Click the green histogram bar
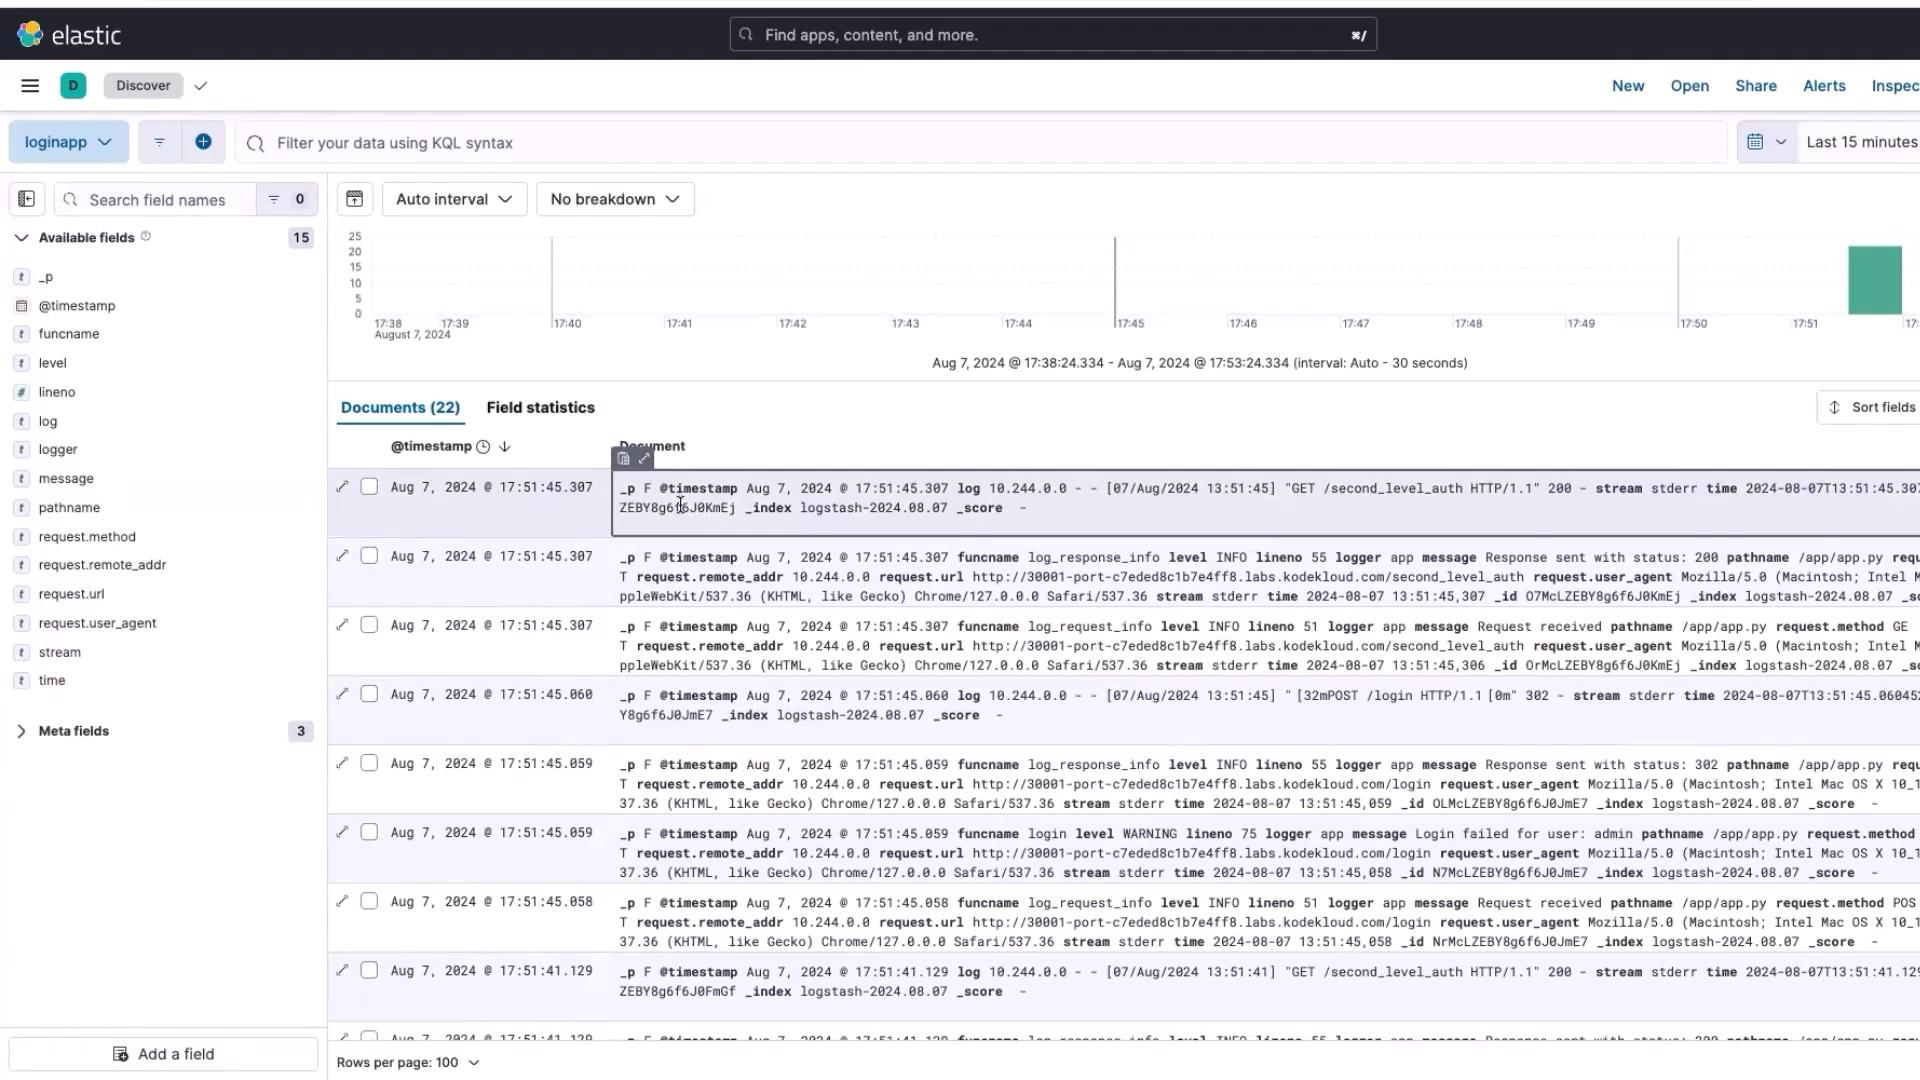 [1874, 280]
